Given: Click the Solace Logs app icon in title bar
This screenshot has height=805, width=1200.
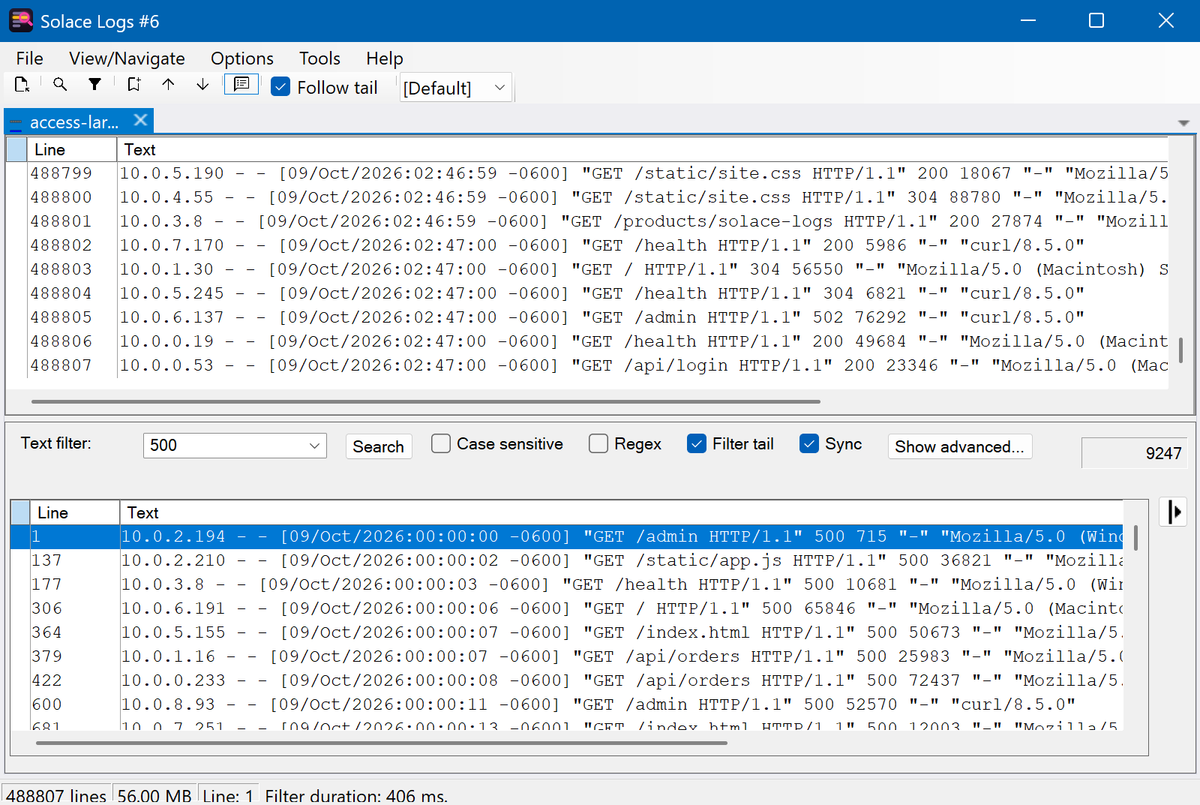Looking at the screenshot, I should tap(21, 21).
